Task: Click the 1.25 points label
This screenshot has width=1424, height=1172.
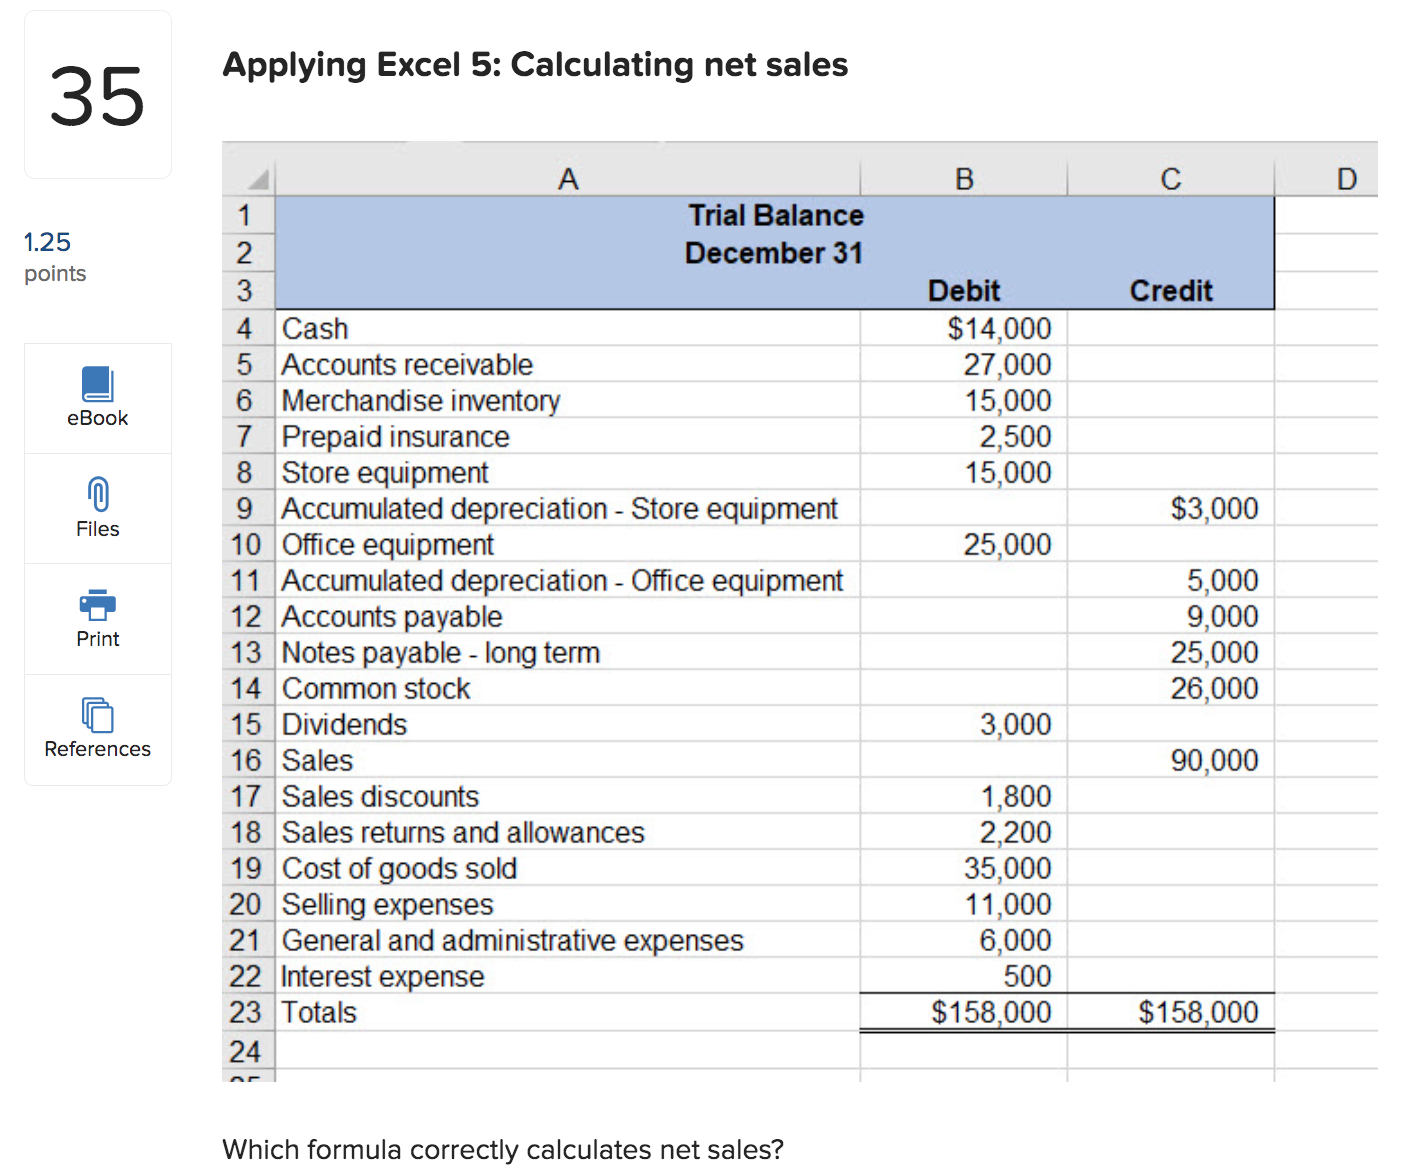Action: pyautogui.click(x=46, y=242)
